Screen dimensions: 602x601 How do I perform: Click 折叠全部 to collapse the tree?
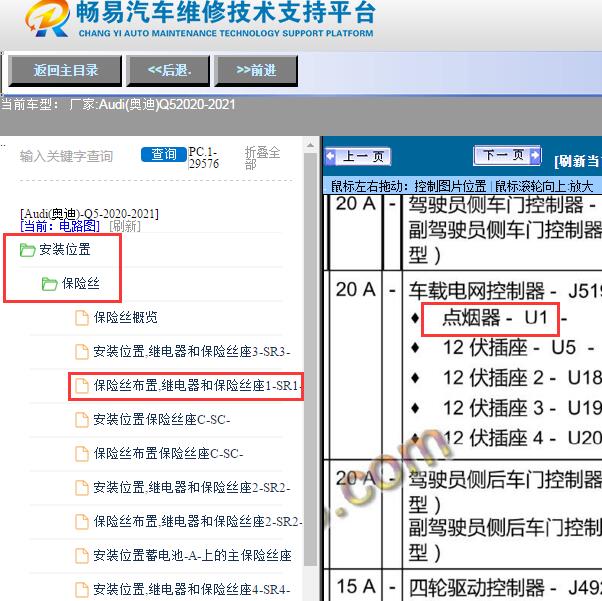click(x=262, y=158)
